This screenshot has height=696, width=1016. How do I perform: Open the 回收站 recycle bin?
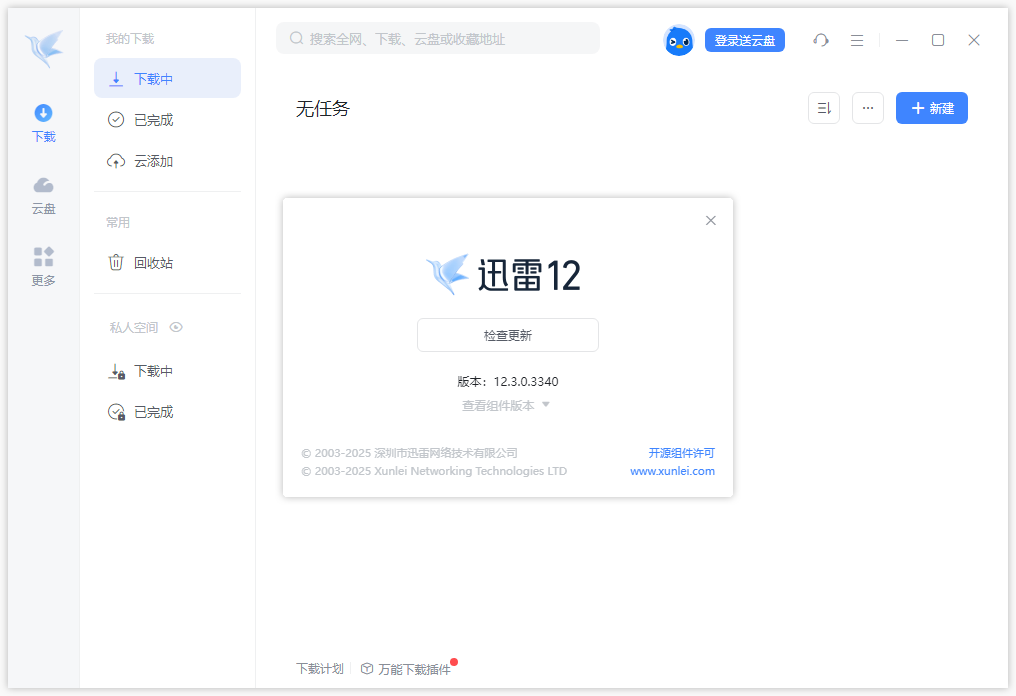click(x=167, y=262)
